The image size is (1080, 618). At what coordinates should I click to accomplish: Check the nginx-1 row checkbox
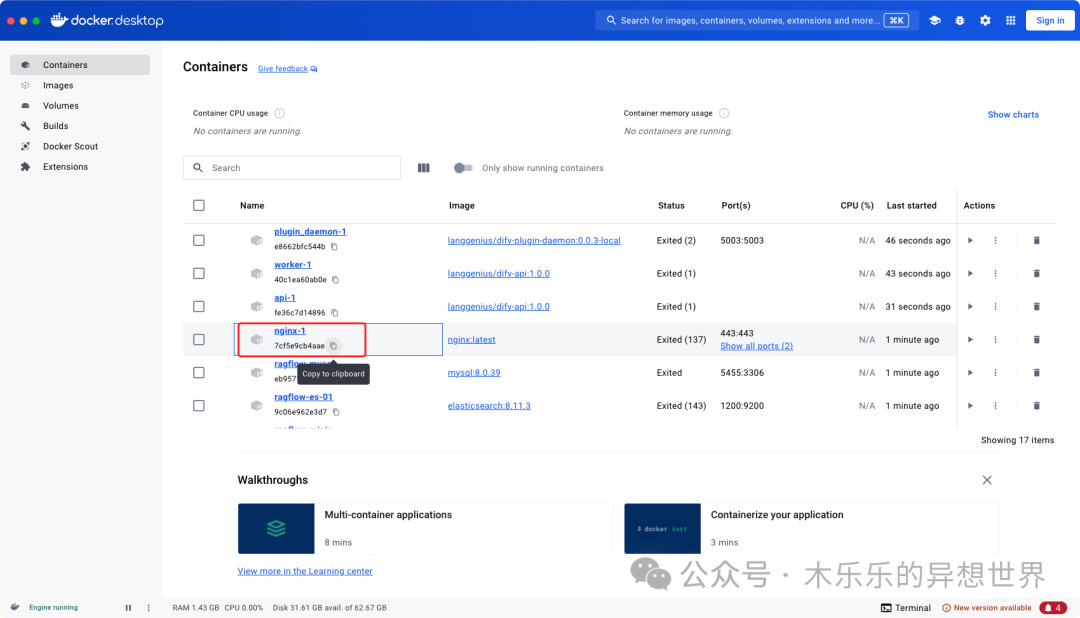click(199, 340)
